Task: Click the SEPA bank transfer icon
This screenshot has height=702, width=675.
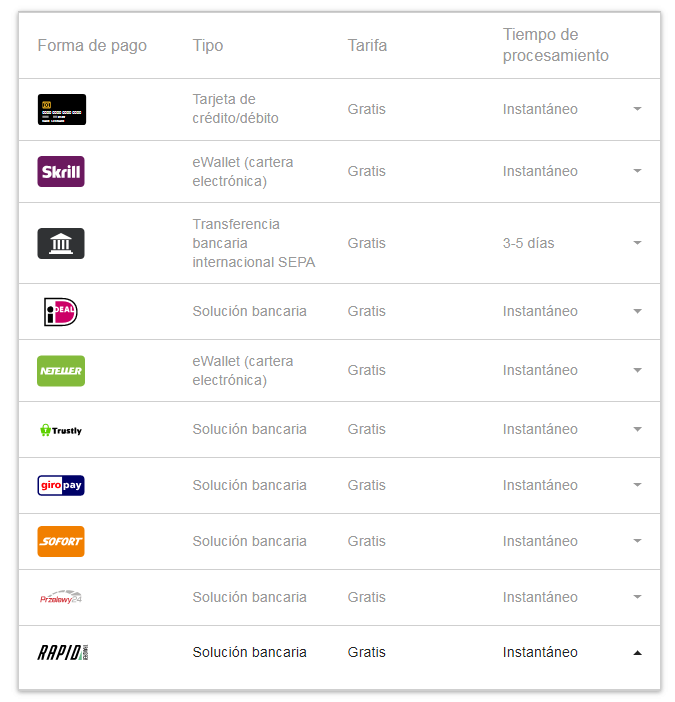Action: coord(61,243)
